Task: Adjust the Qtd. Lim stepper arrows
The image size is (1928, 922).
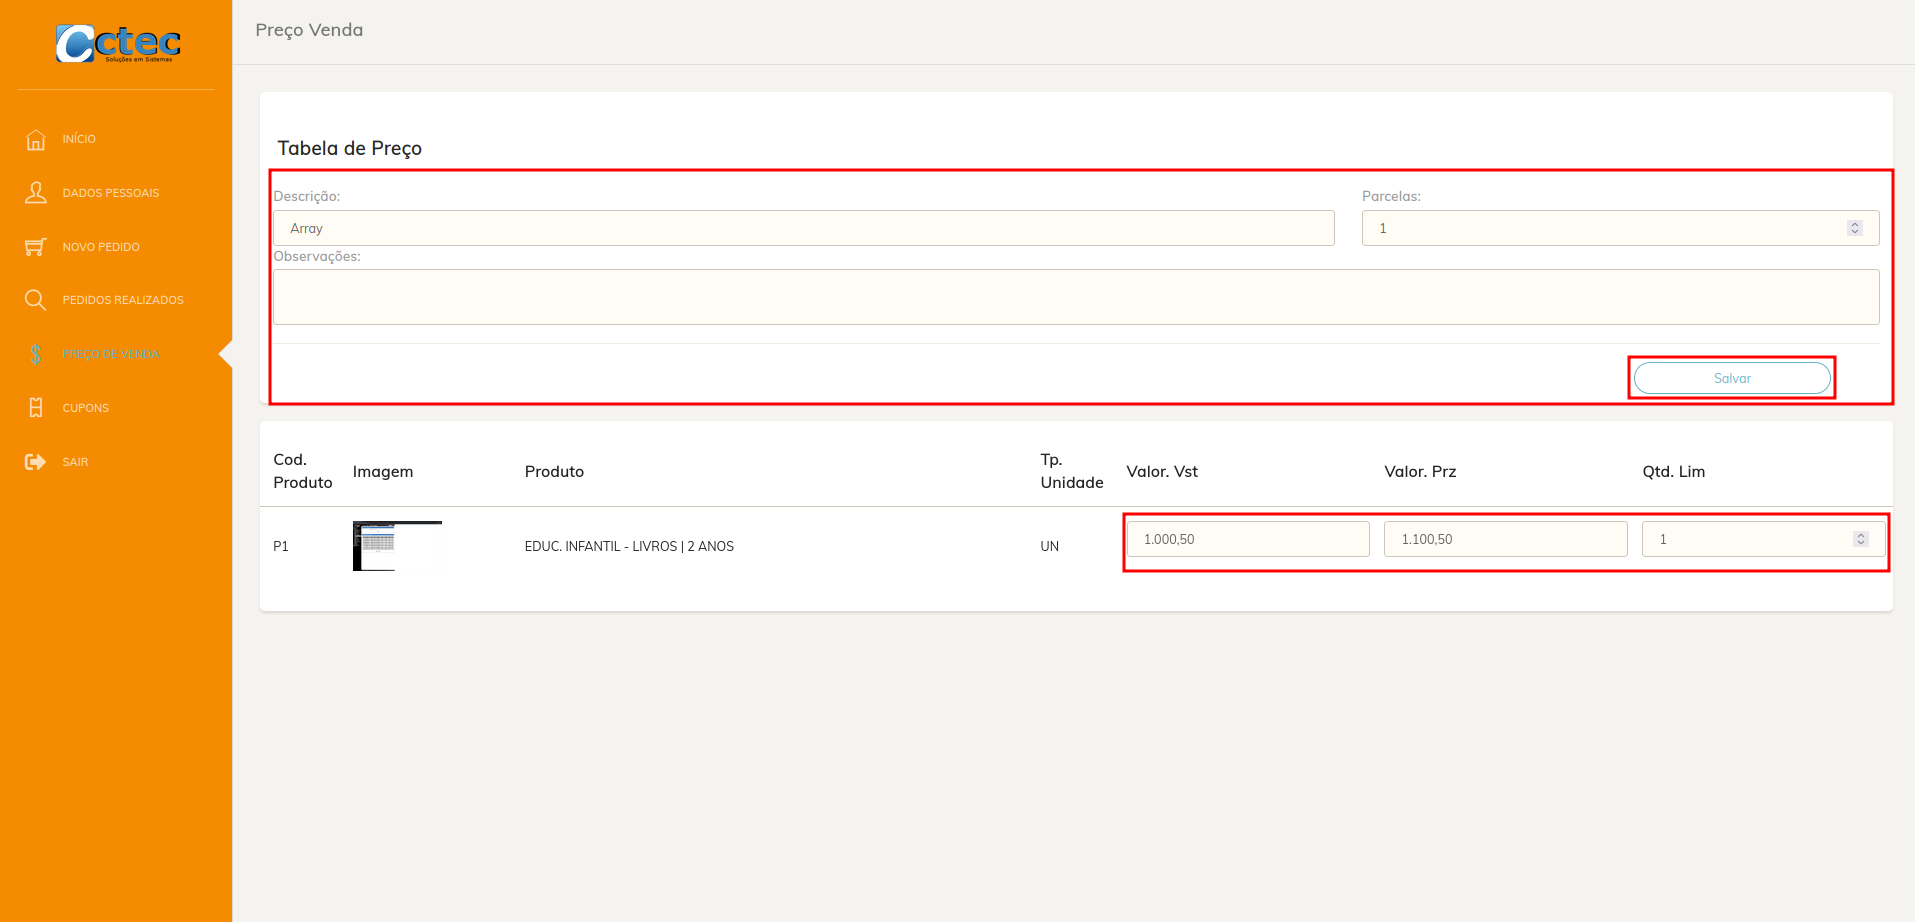Action: pos(1860,539)
